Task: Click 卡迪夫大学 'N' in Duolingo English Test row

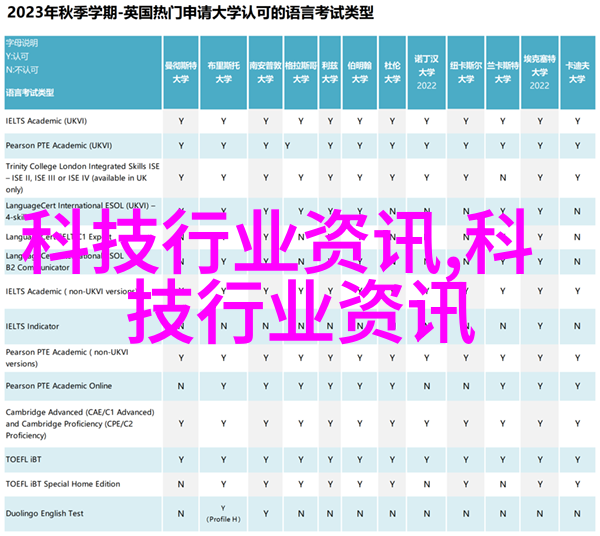Action: (577, 514)
